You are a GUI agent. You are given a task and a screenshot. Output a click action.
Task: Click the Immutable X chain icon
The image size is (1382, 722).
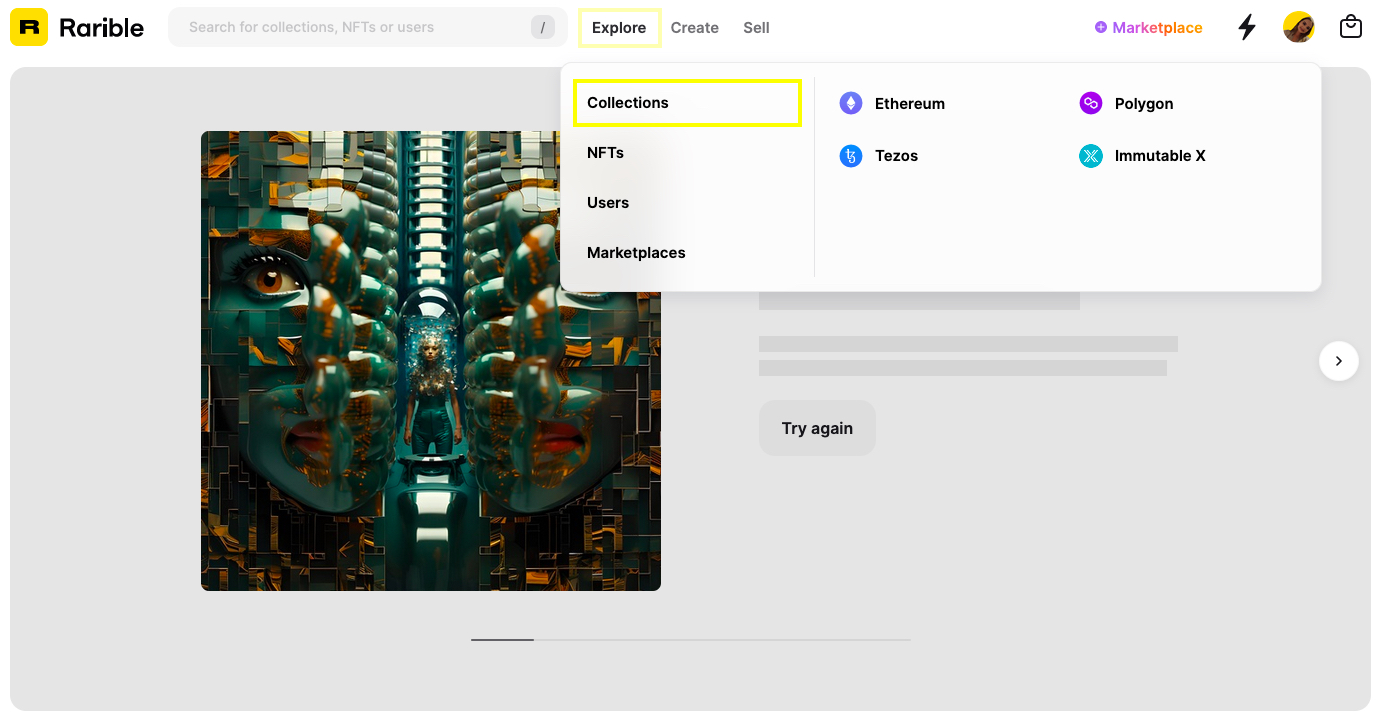point(1091,156)
